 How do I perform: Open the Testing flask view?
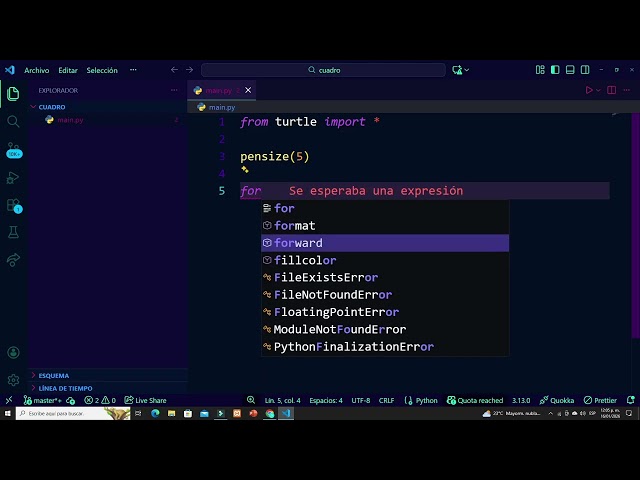(x=13, y=232)
